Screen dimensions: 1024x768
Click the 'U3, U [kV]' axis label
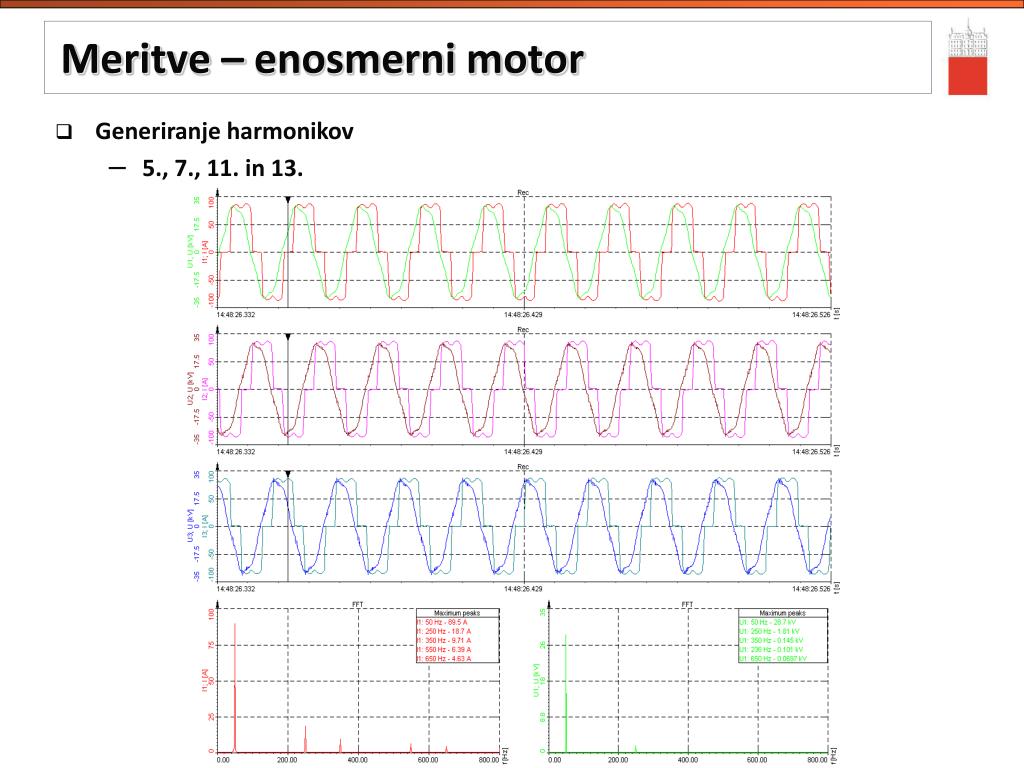click(190, 526)
